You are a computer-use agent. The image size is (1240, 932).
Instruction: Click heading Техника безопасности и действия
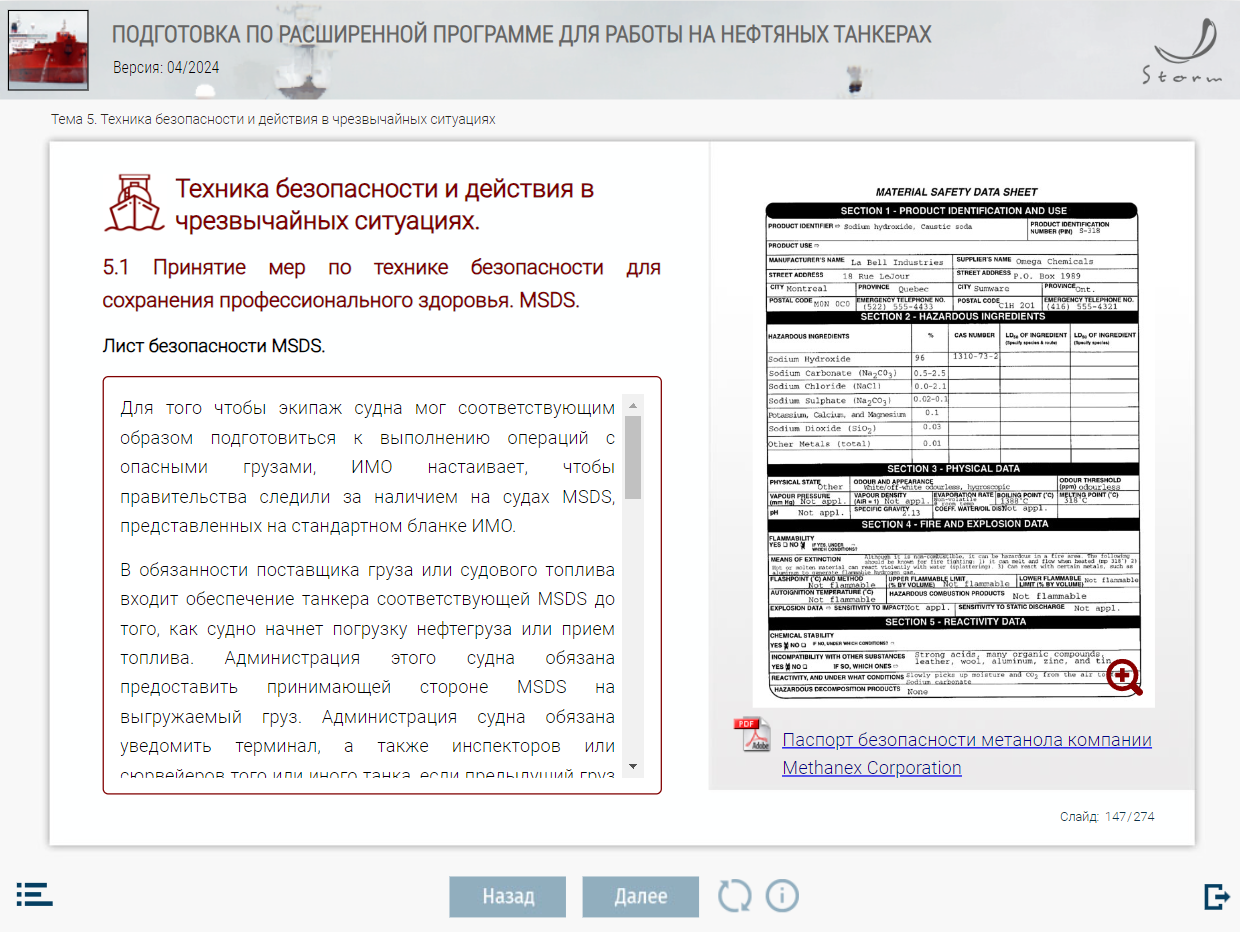385,204
